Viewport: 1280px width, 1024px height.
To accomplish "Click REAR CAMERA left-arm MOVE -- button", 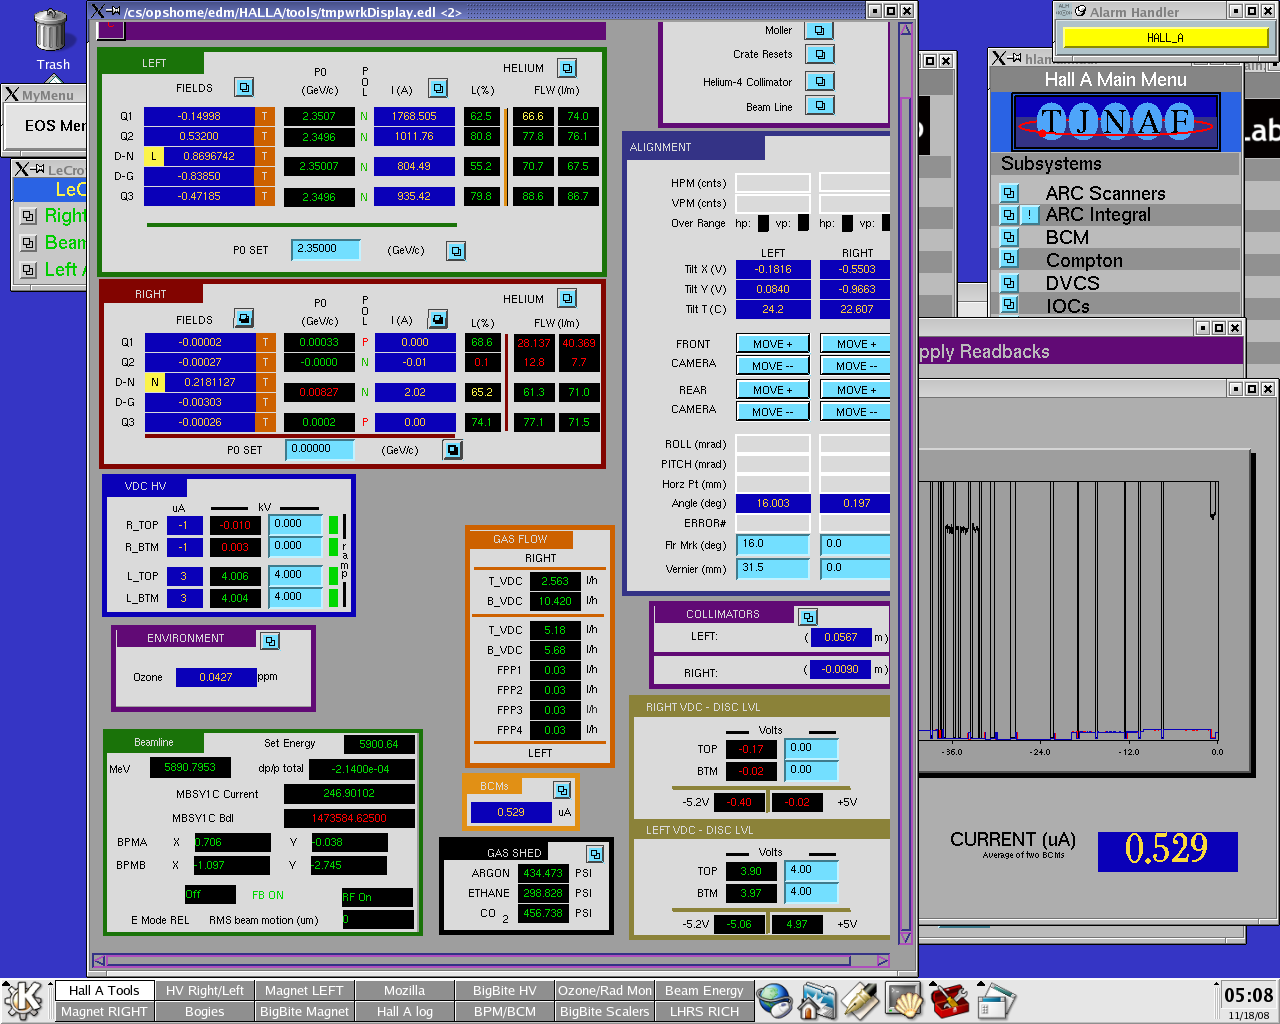I will pos(773,412).
